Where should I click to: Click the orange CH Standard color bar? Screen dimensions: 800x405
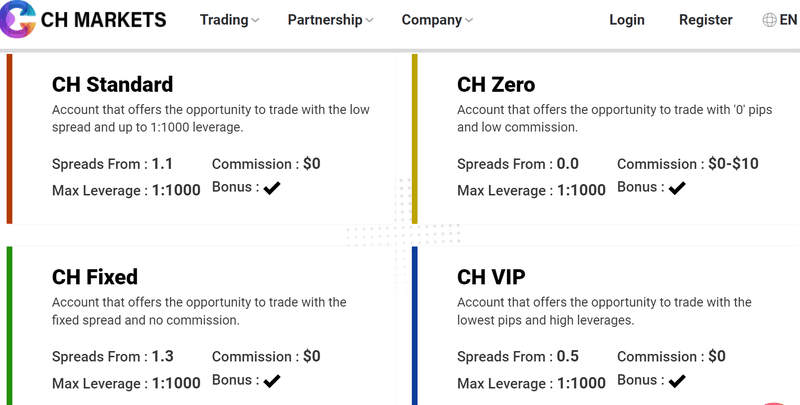[x=9, y=138]
